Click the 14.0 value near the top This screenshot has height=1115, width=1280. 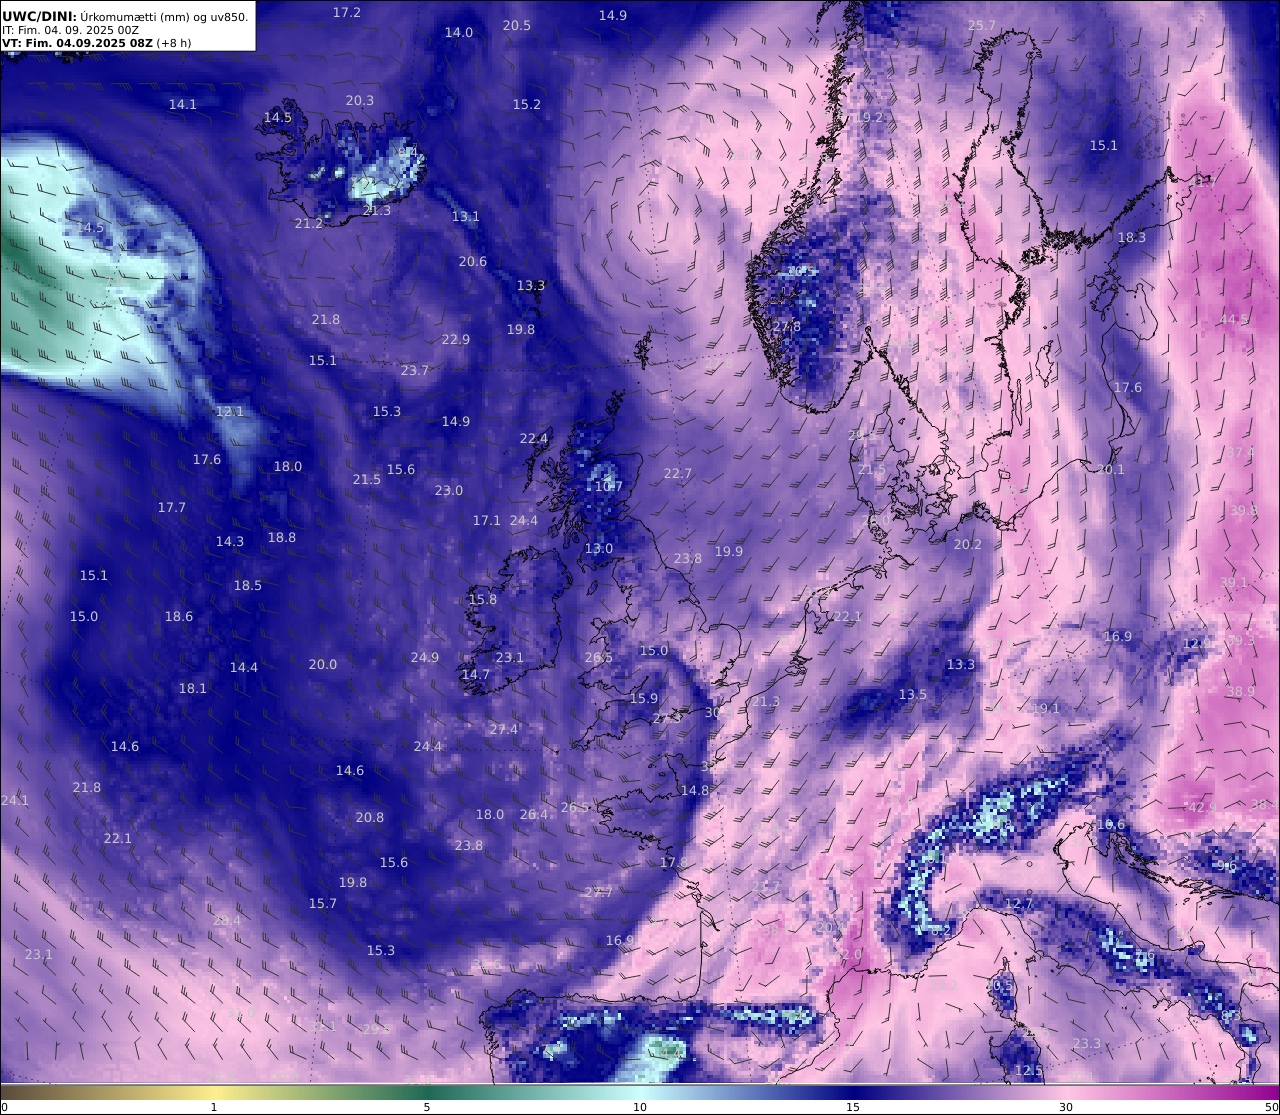[459, 33]
